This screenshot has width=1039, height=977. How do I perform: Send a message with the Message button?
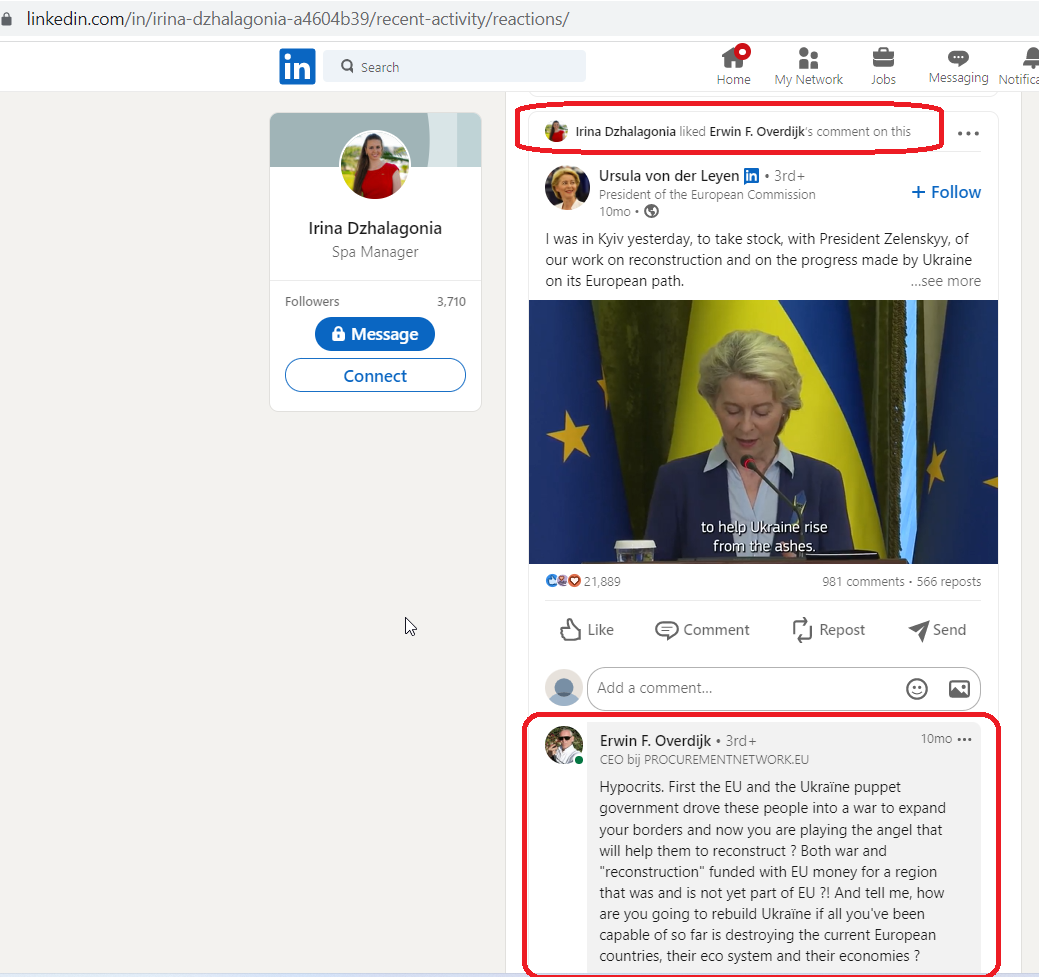[375, 334]
